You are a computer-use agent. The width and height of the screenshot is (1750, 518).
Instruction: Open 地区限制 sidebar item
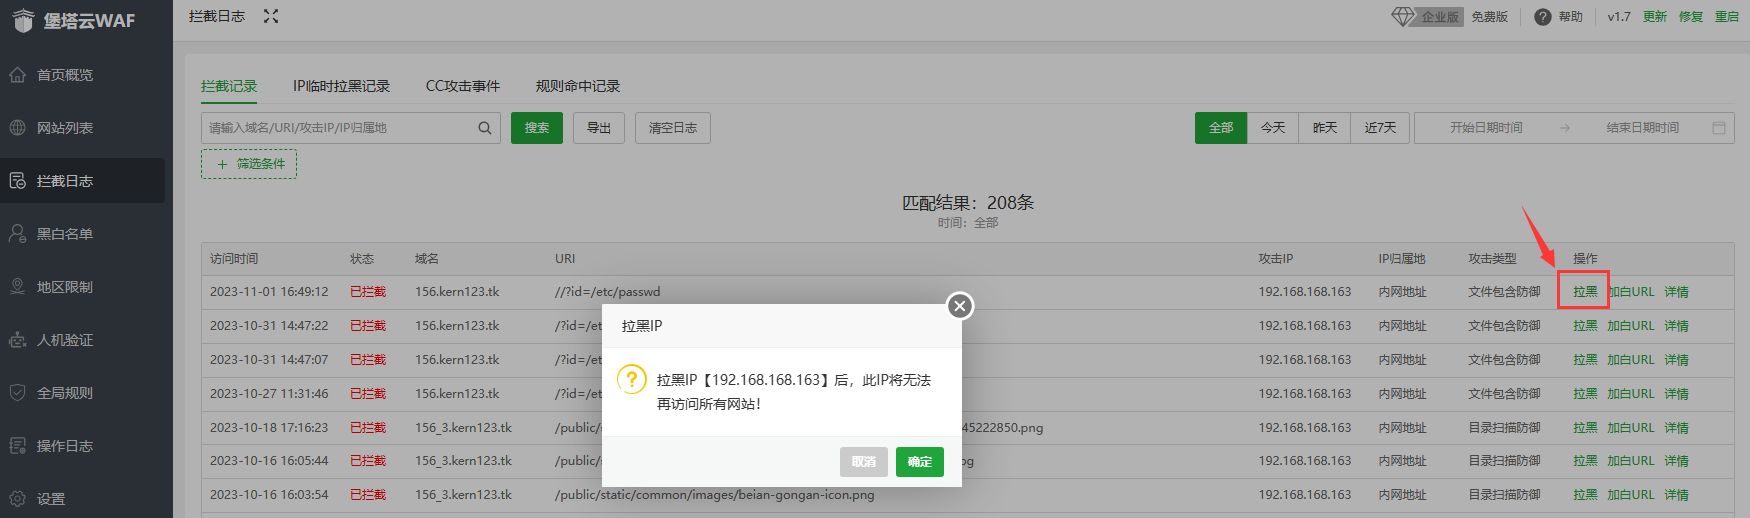click(65, 287)
